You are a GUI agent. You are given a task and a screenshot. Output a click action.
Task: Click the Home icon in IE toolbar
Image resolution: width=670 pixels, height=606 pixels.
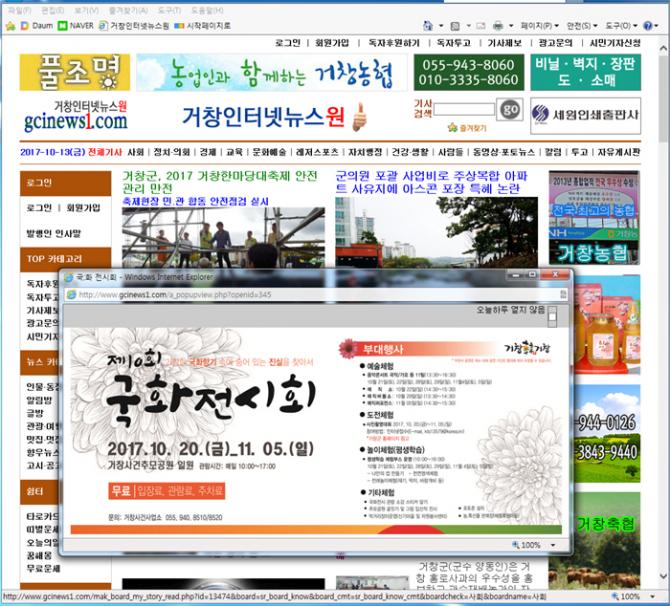point(427,25)
